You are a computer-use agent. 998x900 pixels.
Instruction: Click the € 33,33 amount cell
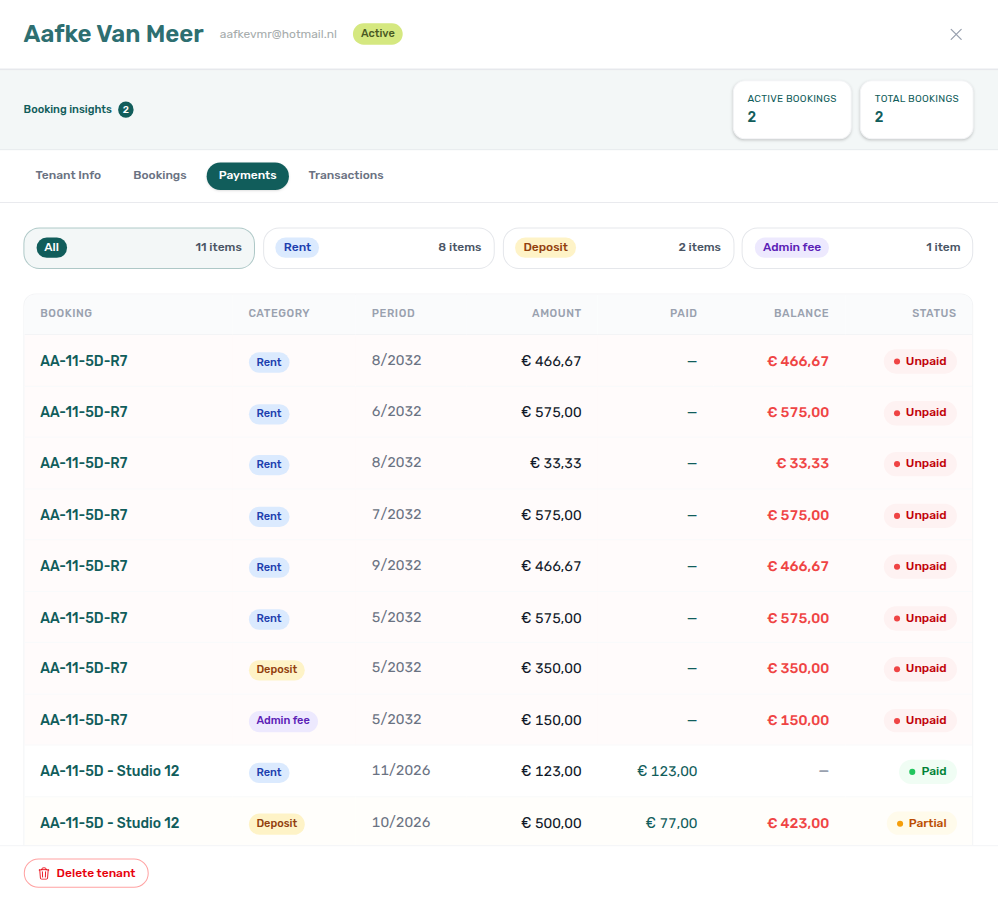(556, 463)
